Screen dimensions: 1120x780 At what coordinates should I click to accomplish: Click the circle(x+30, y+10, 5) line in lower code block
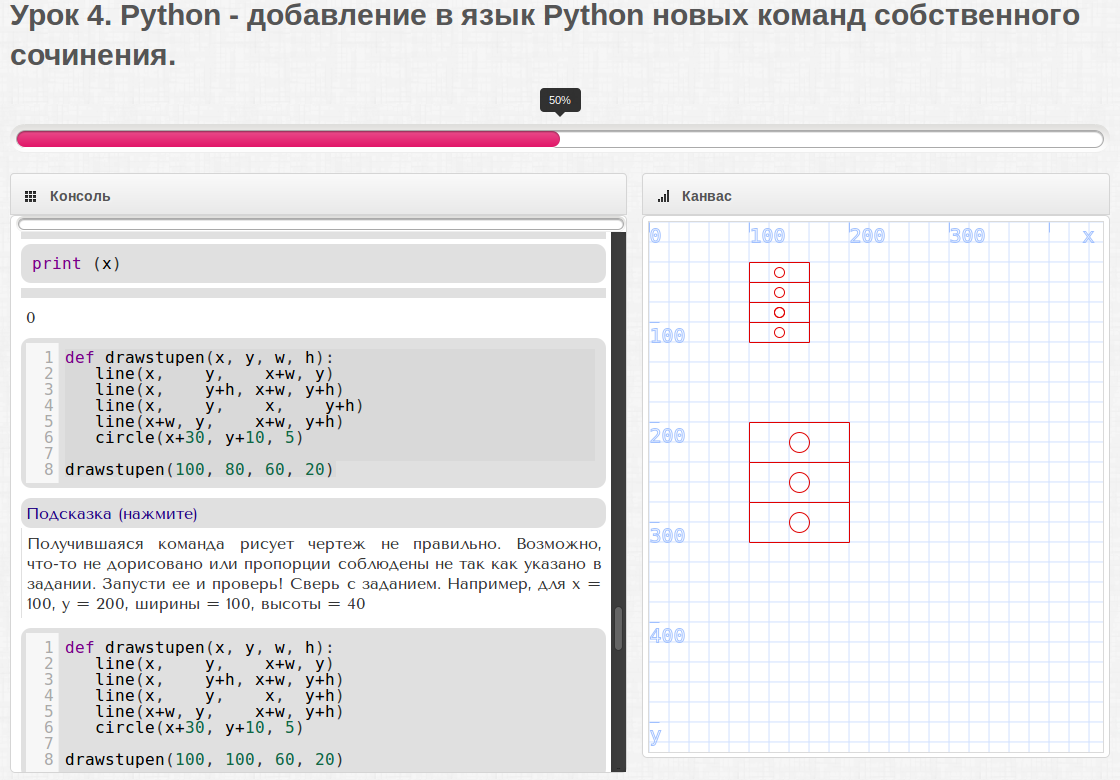(199, 727)
